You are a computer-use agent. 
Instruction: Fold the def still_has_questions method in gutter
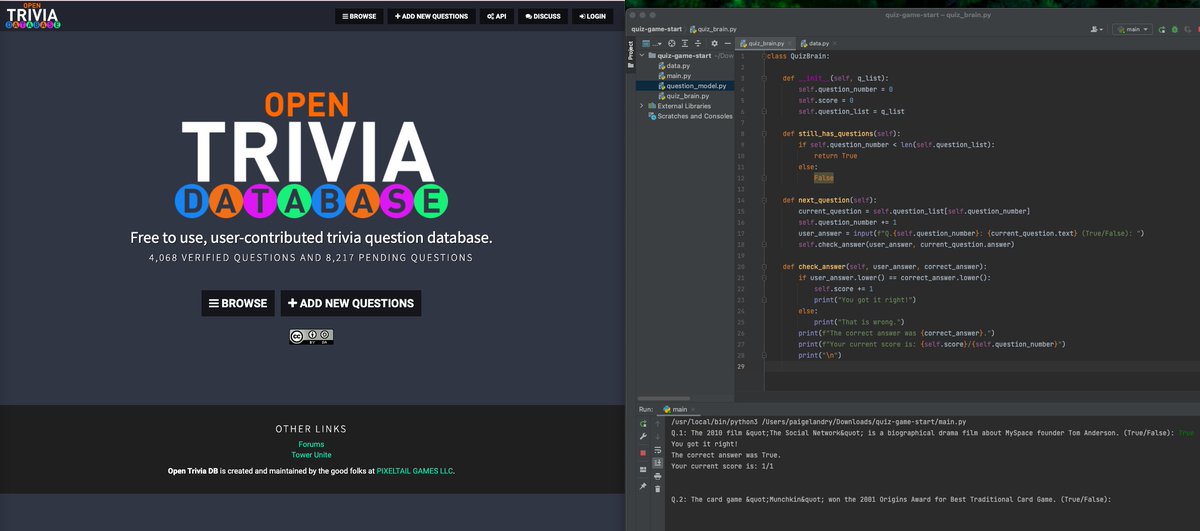tap(763, 134)
